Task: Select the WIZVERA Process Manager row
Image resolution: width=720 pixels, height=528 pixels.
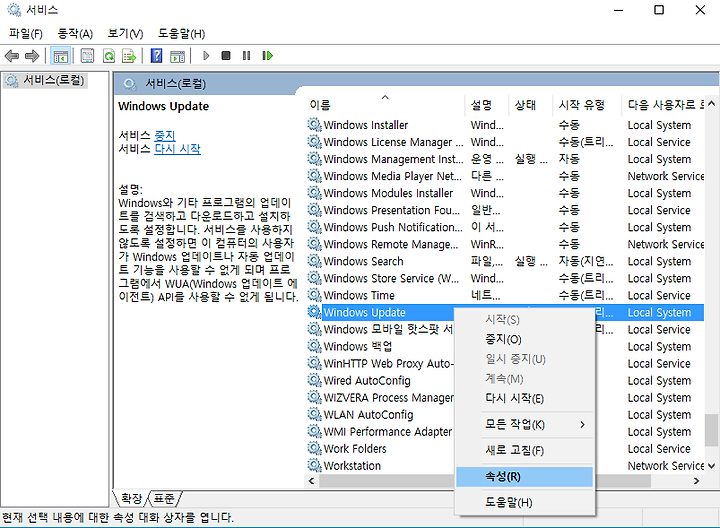Action: tap(380, 398)
